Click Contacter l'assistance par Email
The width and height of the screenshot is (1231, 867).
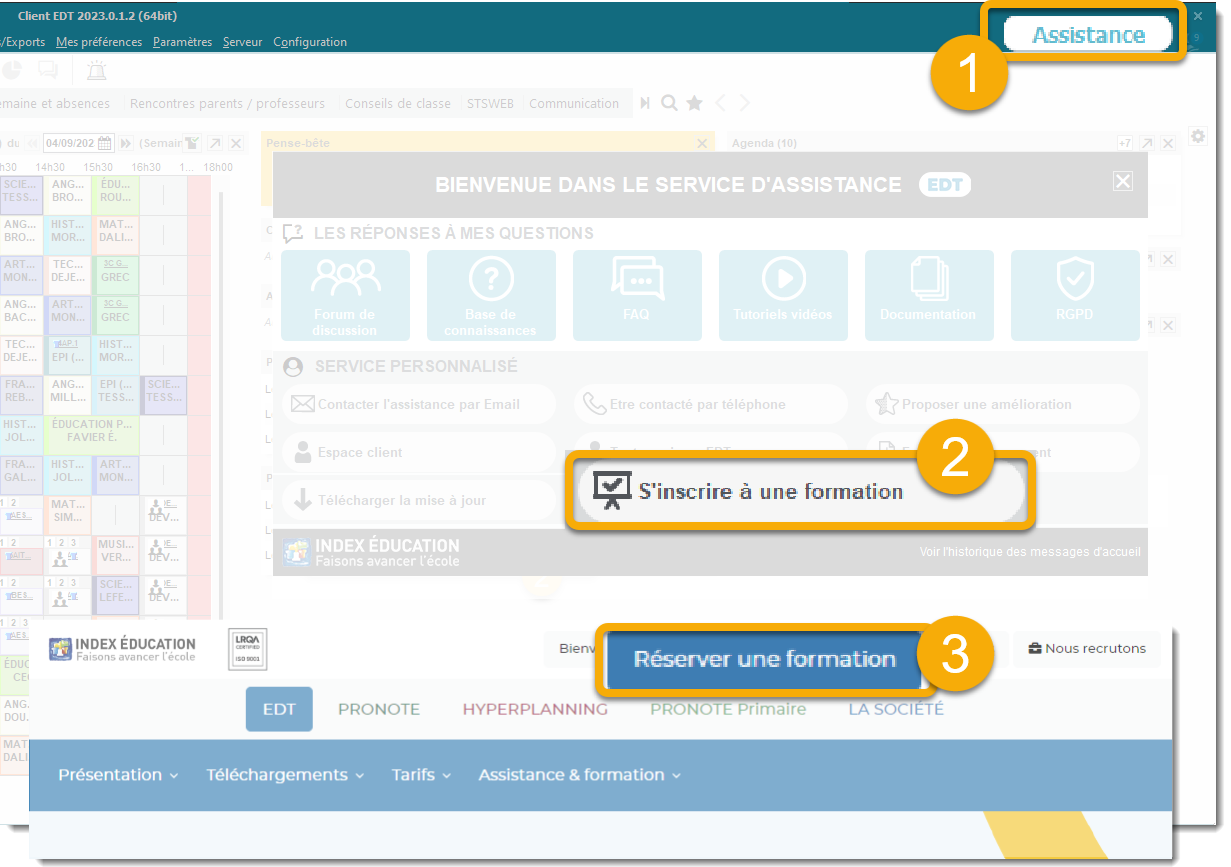coord(418,404)
